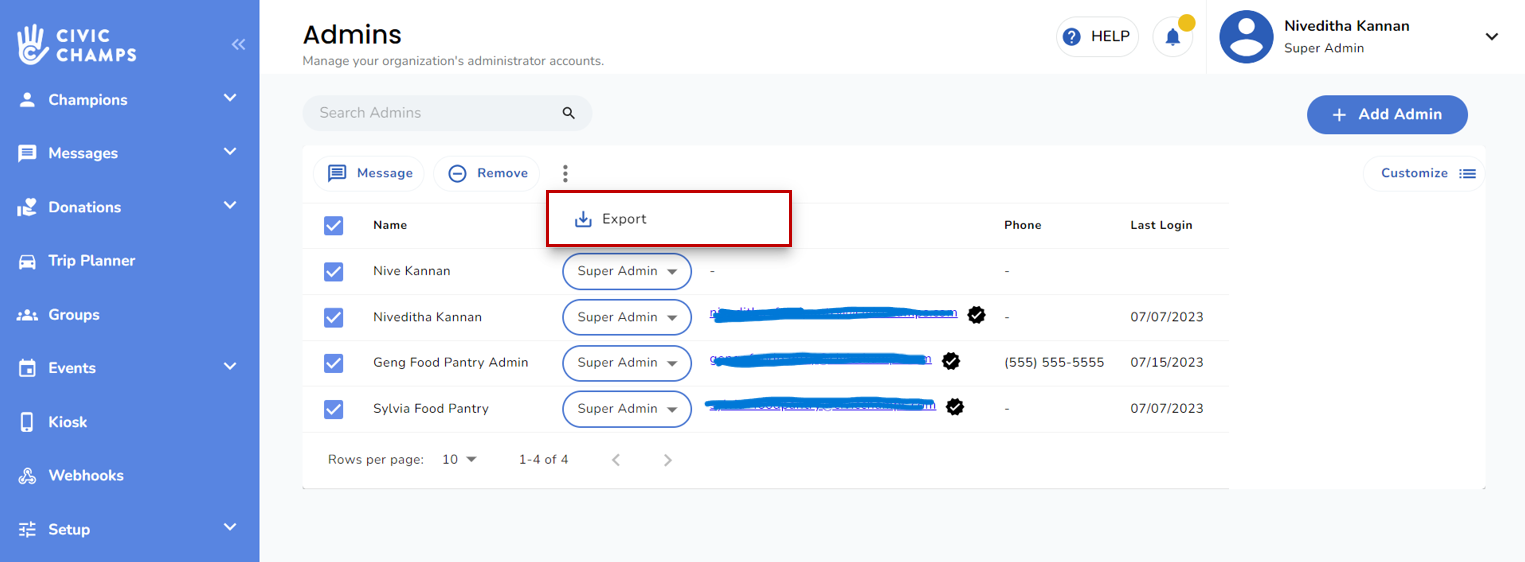
Task: Open Trip Planner in the sidebar
Action: click(x=92, y=261)
